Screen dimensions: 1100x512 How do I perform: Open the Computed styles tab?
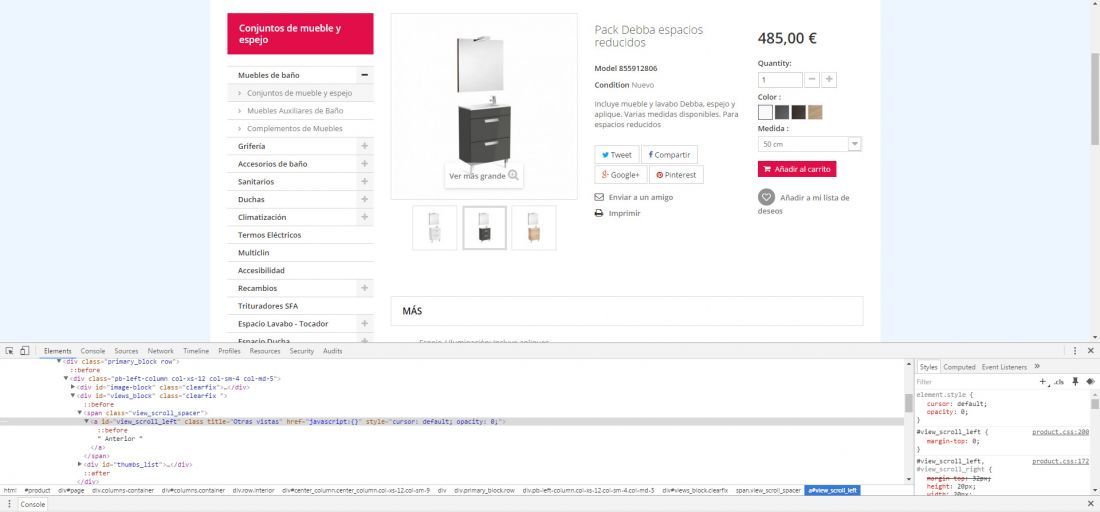click(959, 367)
